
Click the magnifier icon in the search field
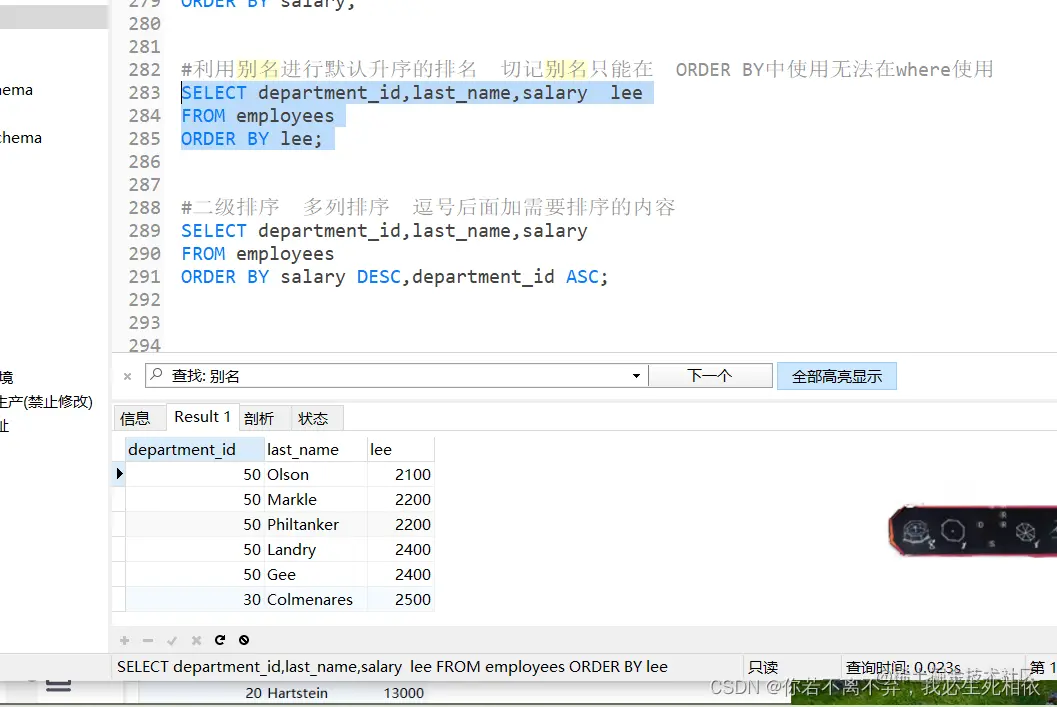[156, 375]
